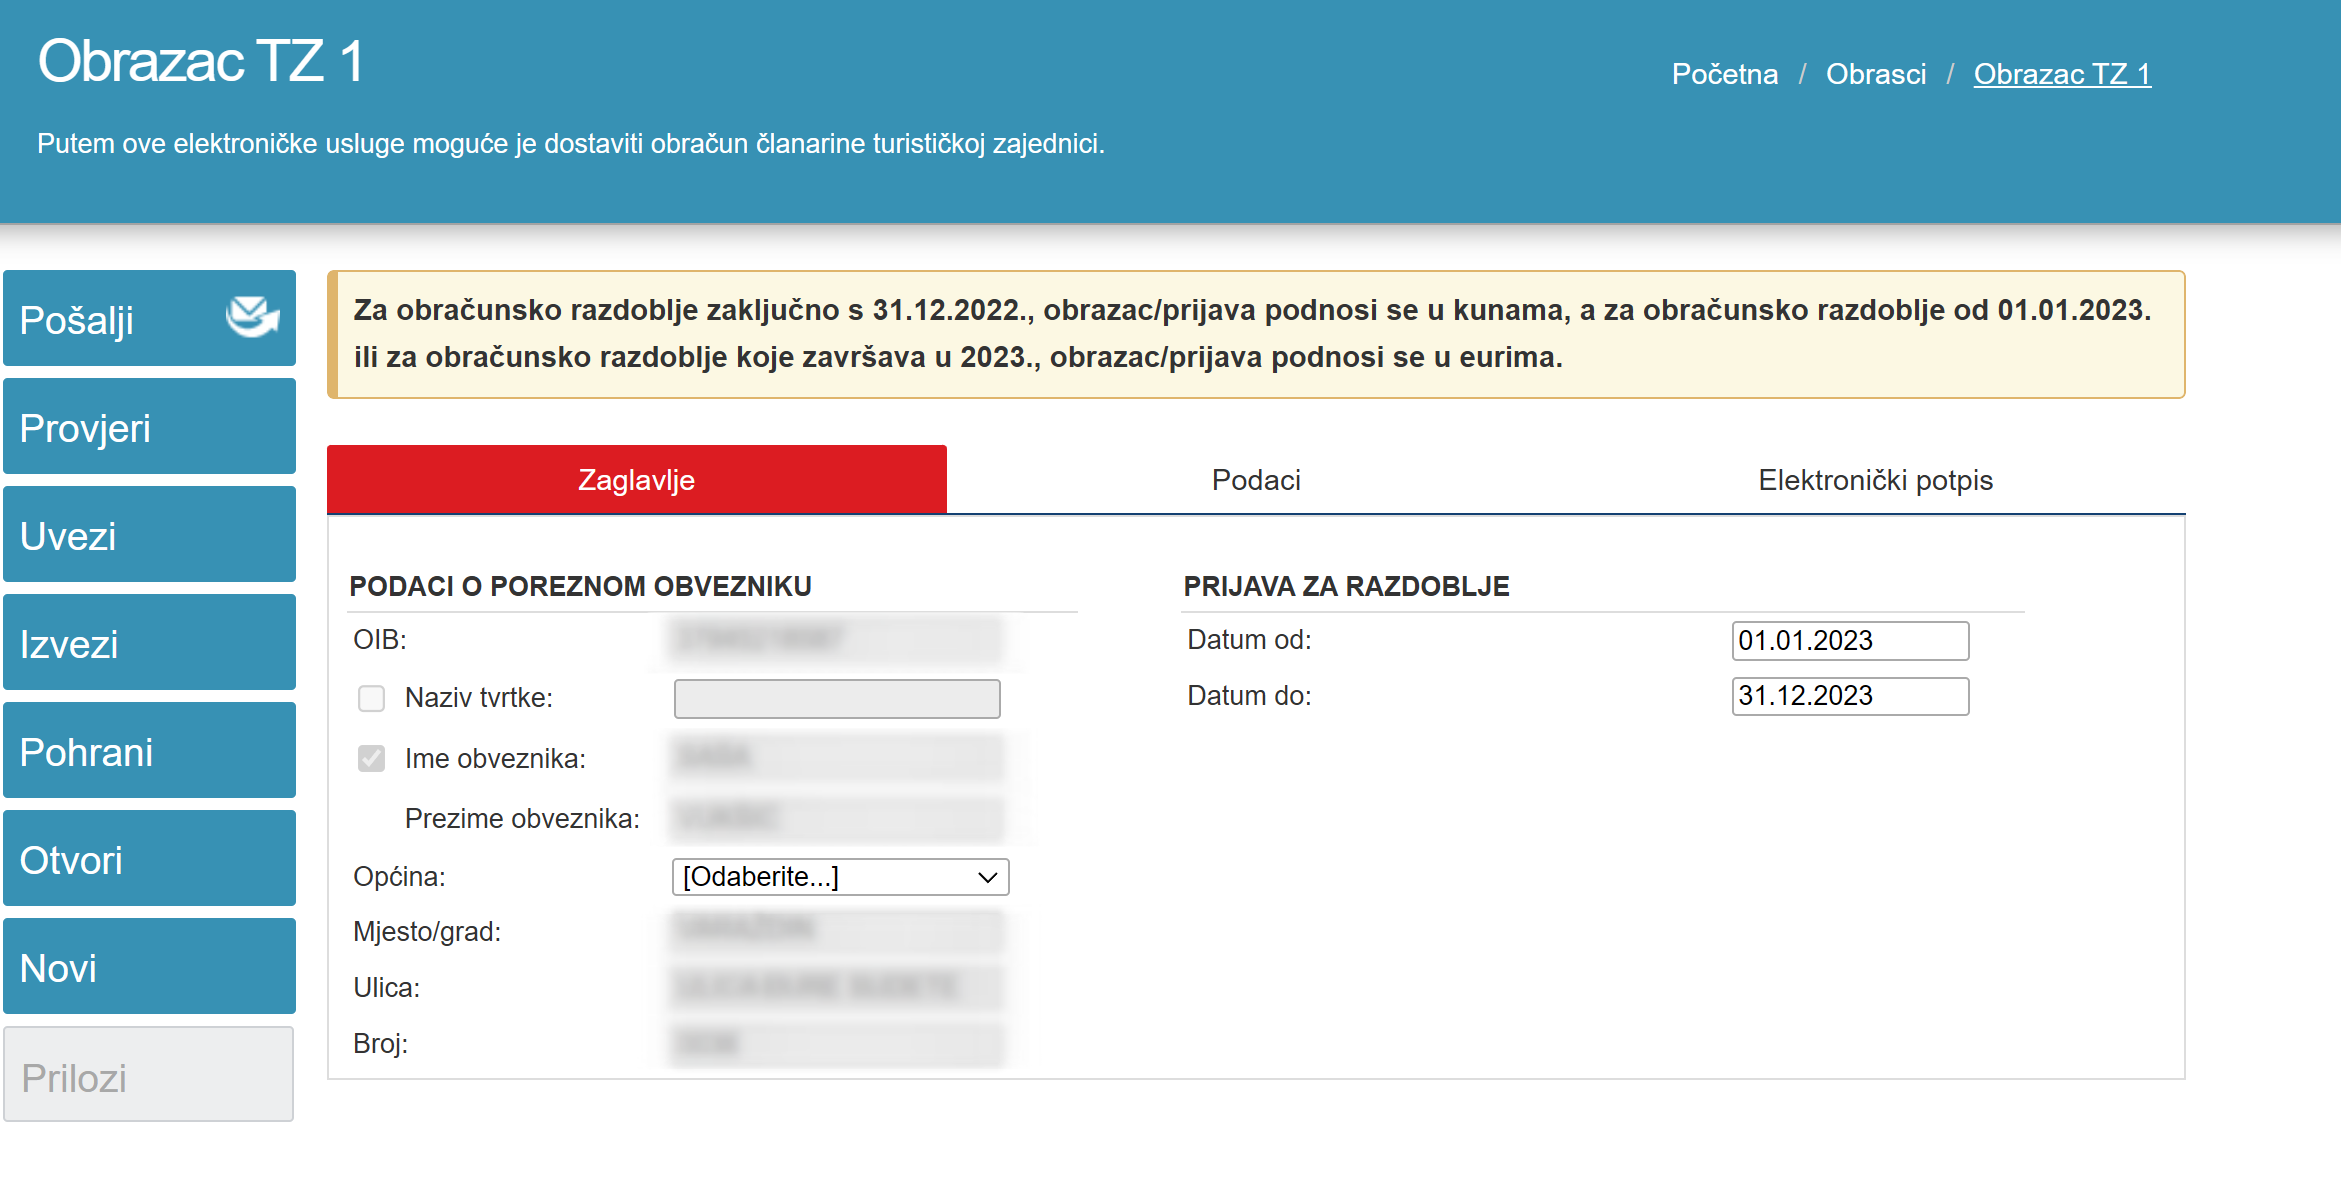Import data using the Uvezi button
Viewport: 2341px width, 1191px height.
pyautogui.click(x=149, y=535)
